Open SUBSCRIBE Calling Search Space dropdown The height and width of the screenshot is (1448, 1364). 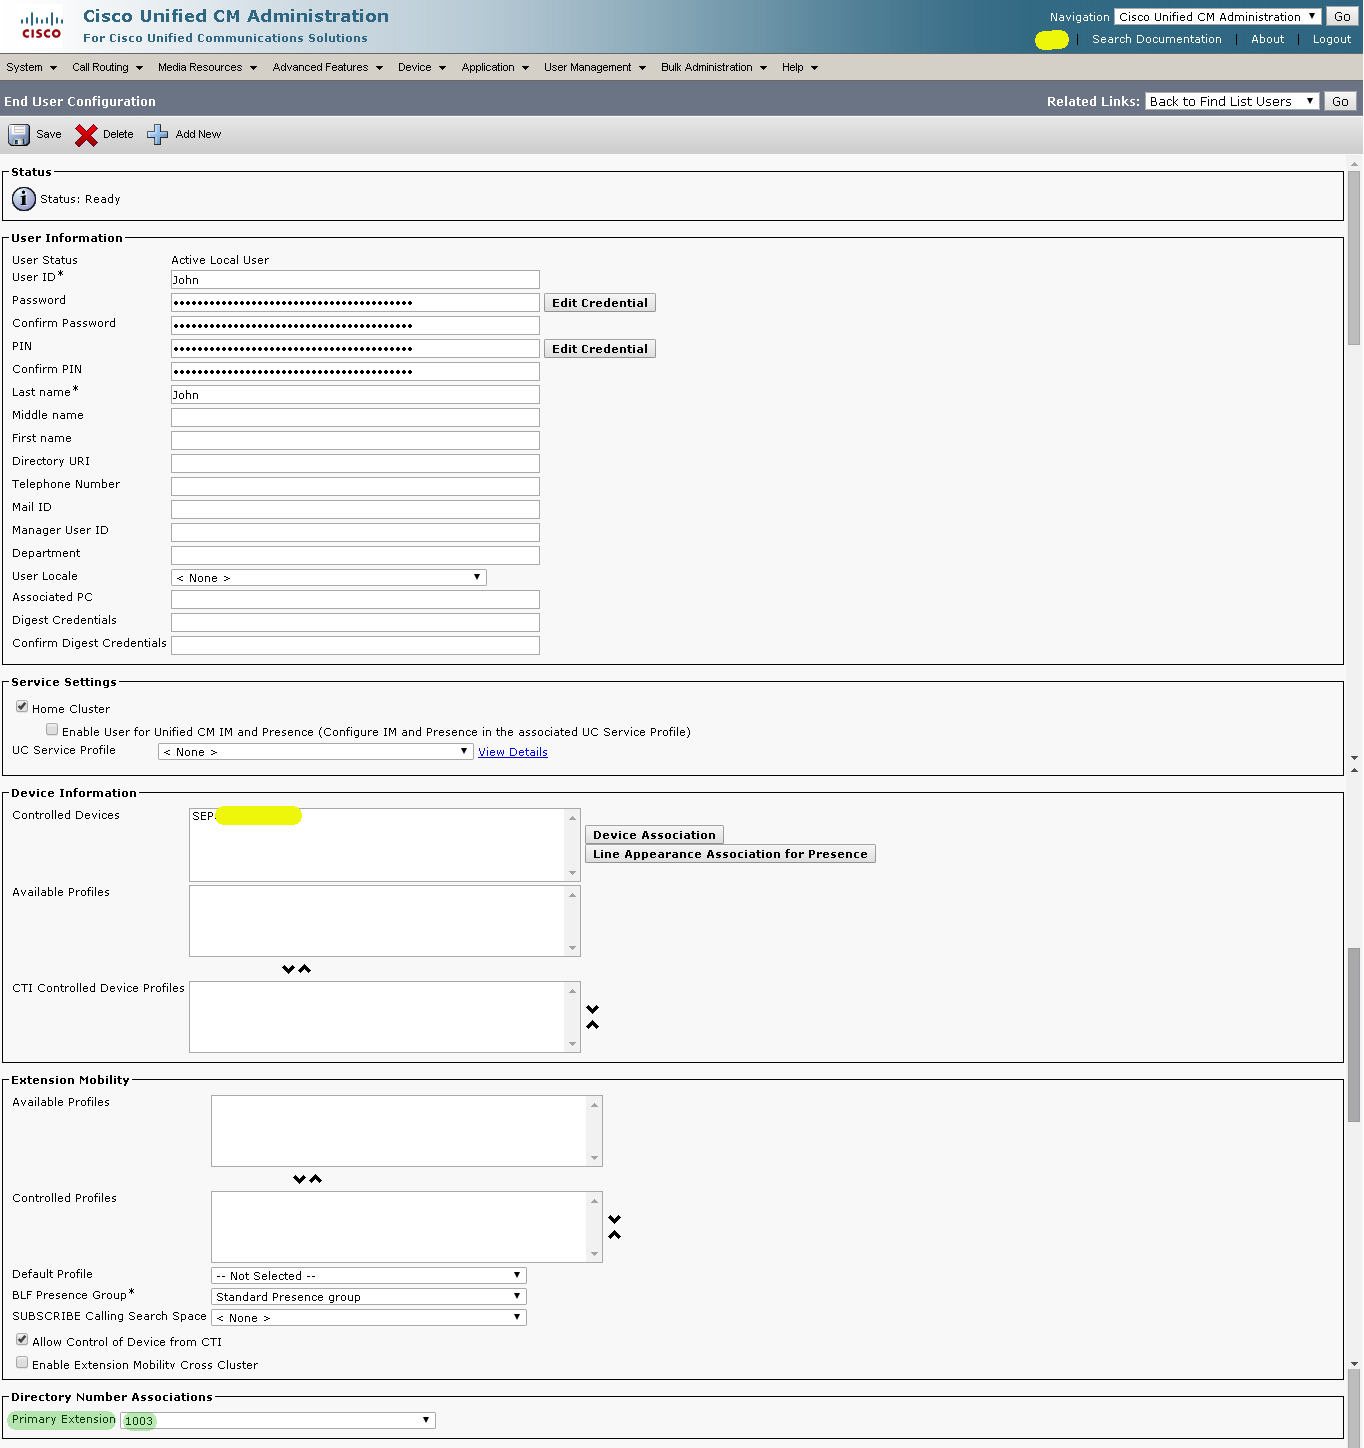(369, 1318)
